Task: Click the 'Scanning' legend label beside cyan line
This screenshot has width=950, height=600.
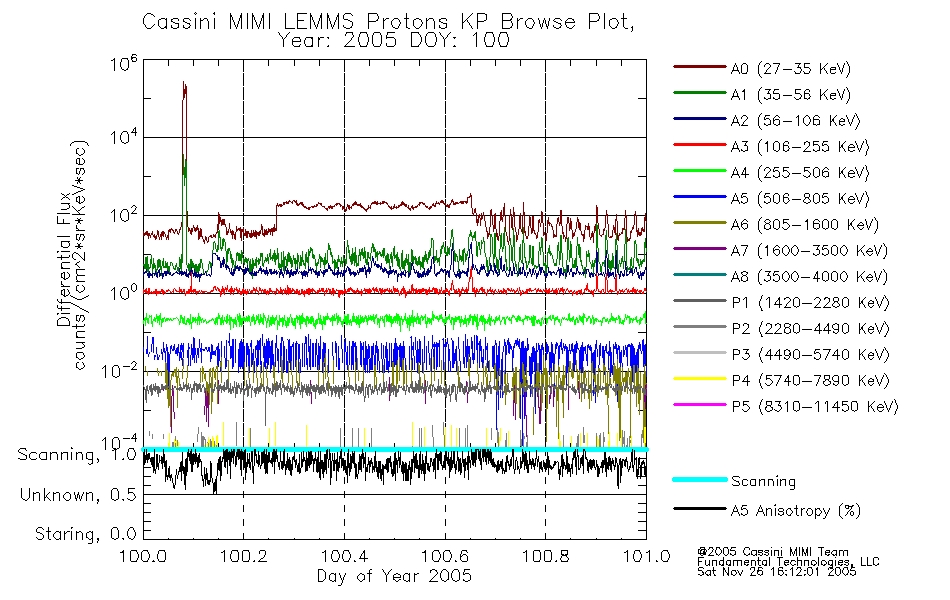Action: click(763, 481)
